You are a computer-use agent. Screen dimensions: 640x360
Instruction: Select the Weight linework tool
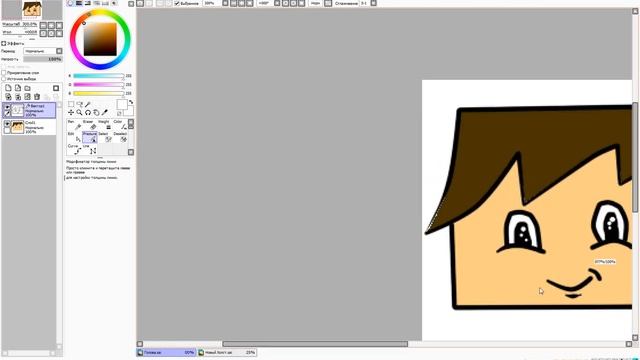pos(105,124)
